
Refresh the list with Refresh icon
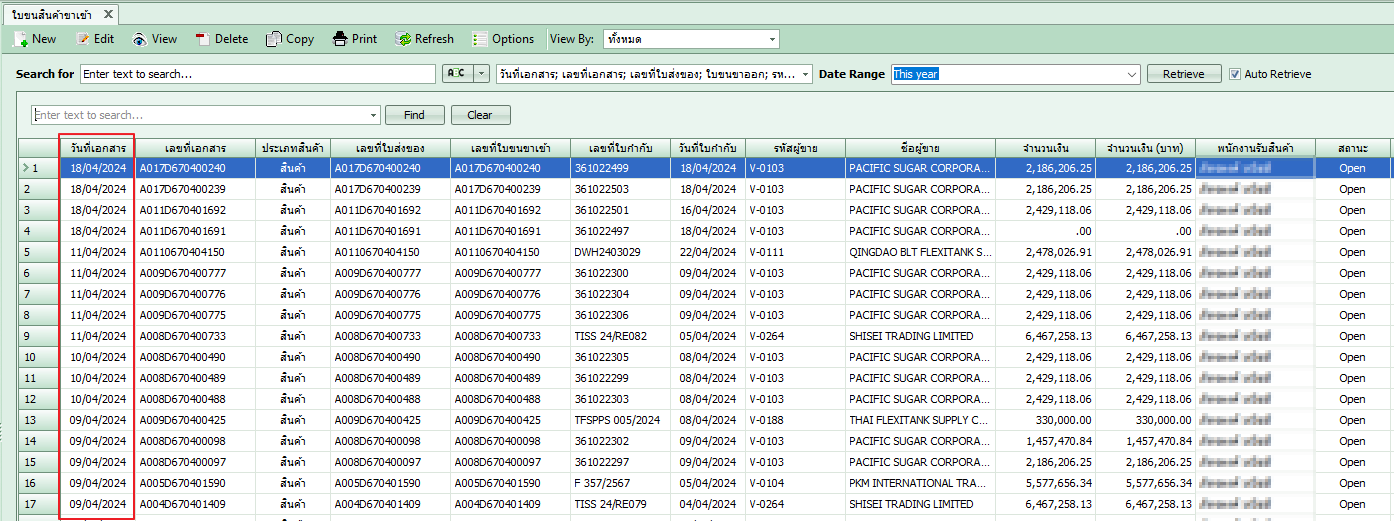403,39
